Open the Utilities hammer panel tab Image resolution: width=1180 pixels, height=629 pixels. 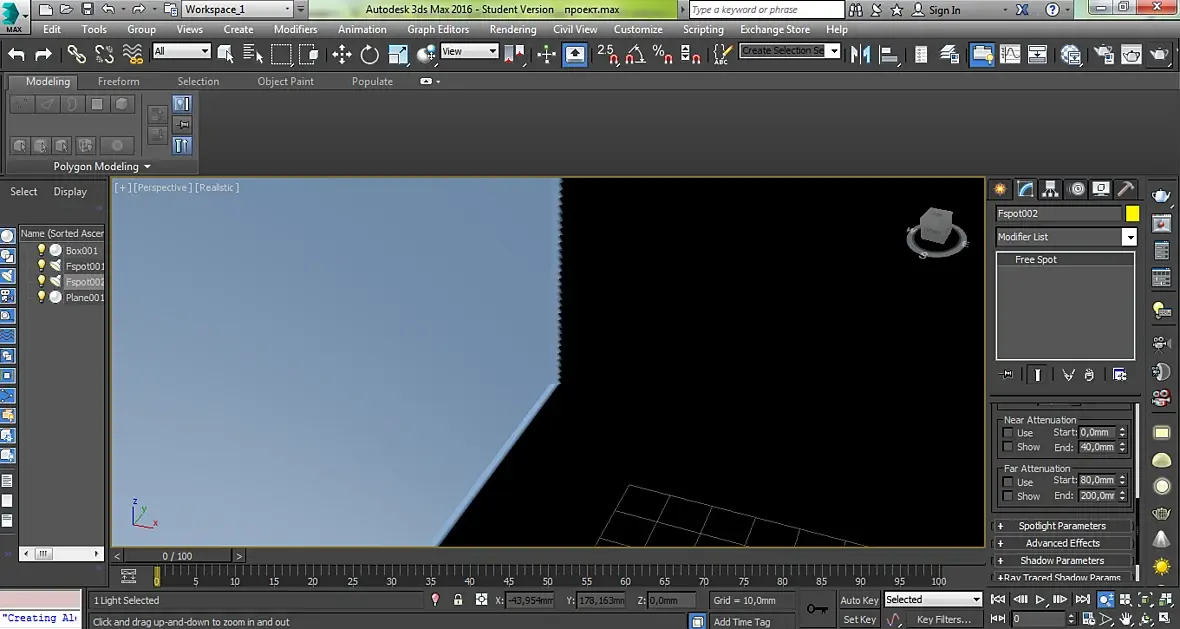[1125, 189]
